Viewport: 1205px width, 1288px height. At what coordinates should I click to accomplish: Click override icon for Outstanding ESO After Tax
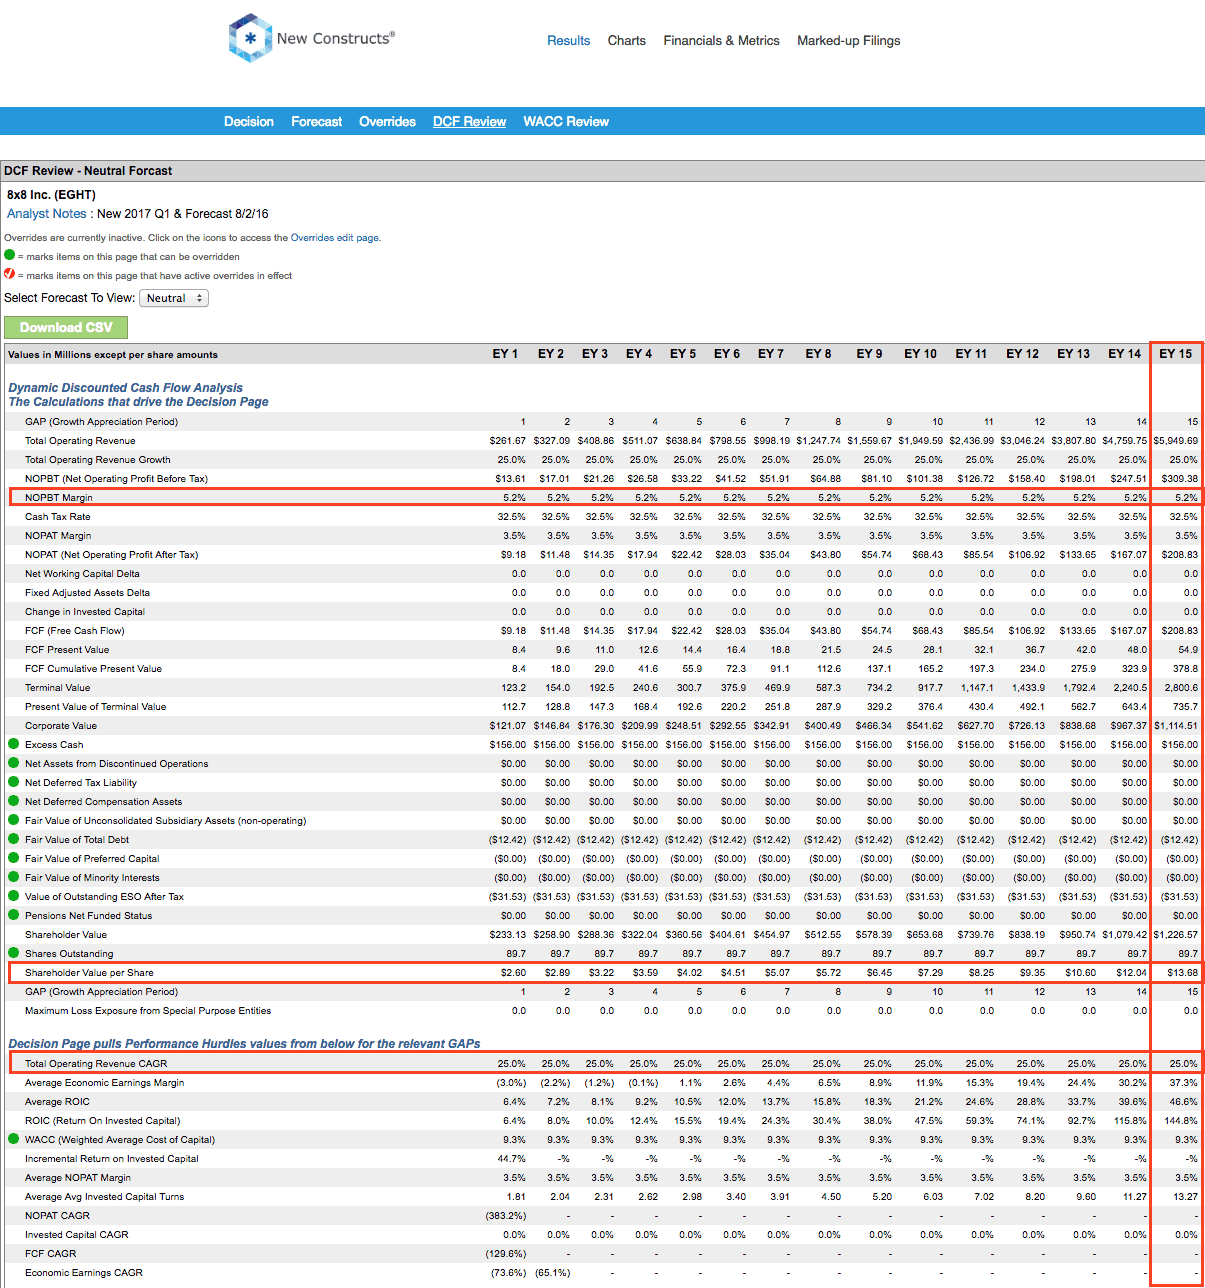(x=14, y=896)
